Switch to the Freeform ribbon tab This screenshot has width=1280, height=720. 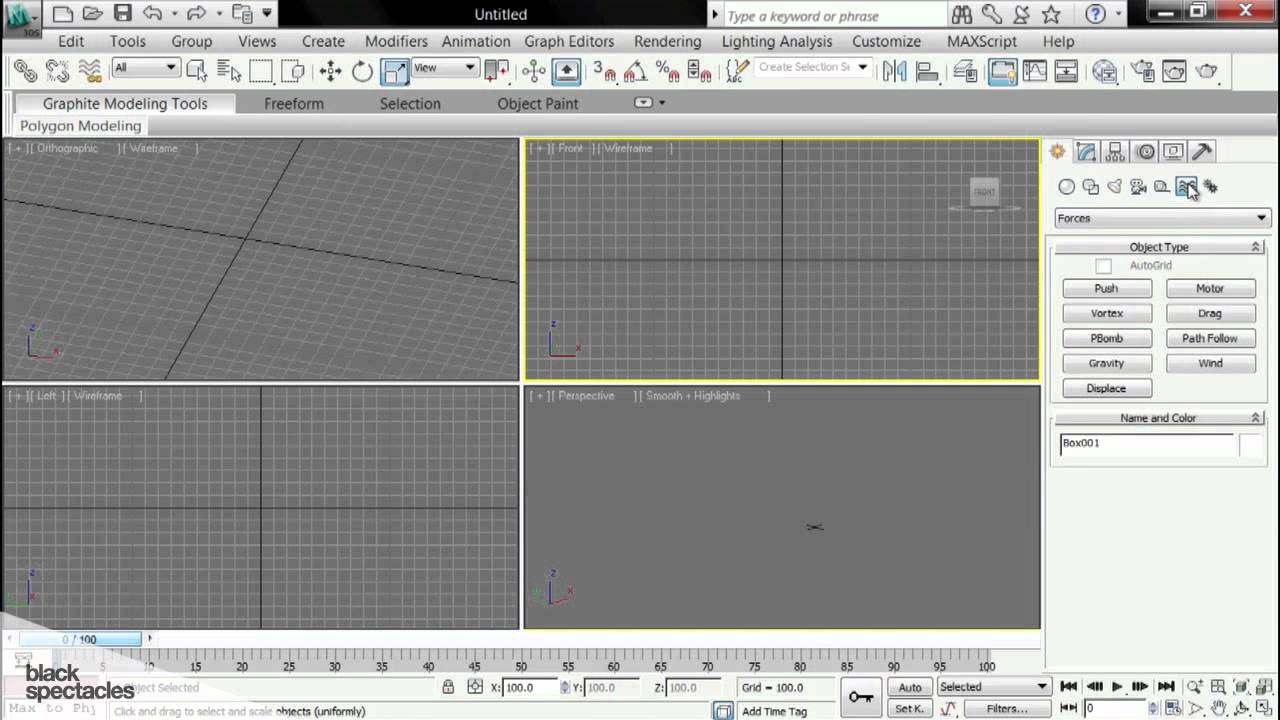(x=293, y=103)
